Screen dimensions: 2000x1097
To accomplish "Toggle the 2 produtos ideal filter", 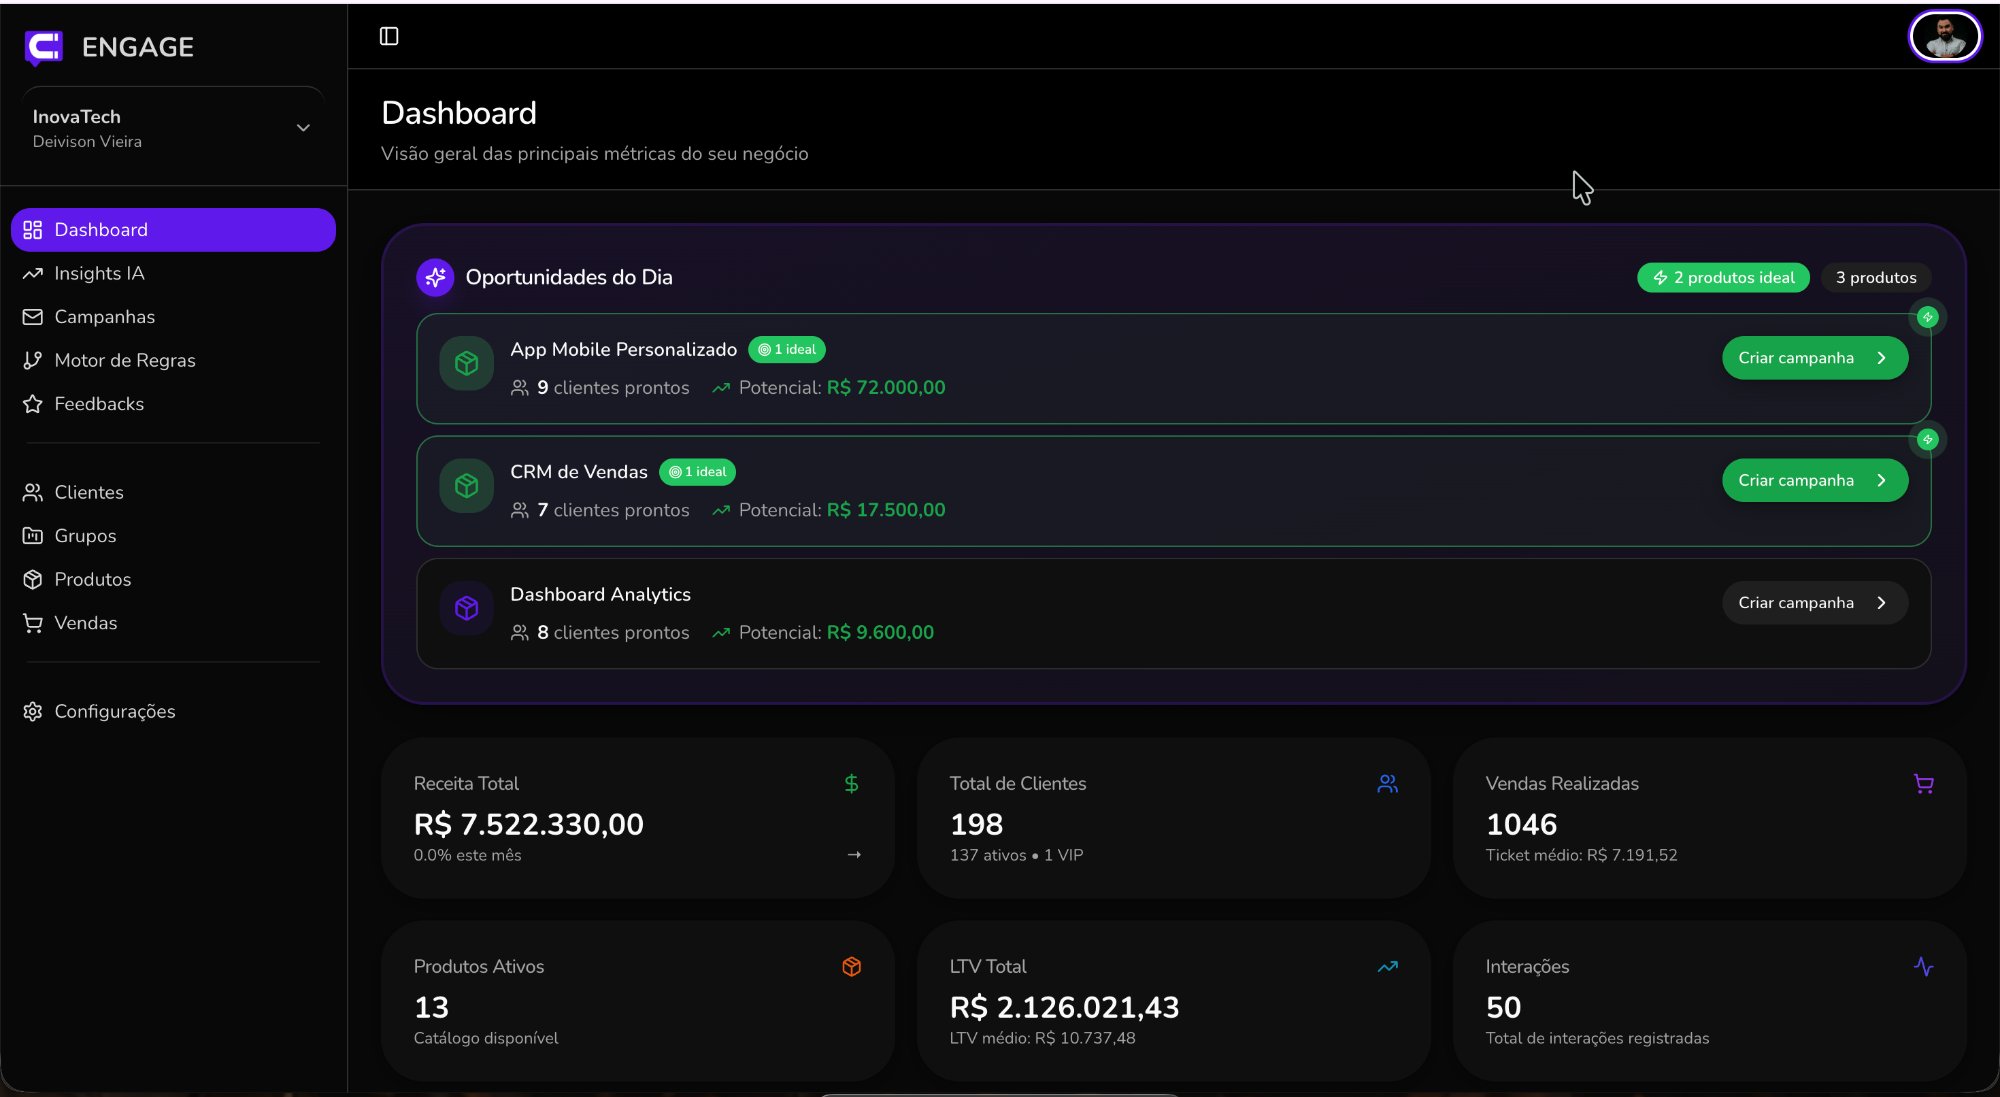I will [x=1723, y=277].
